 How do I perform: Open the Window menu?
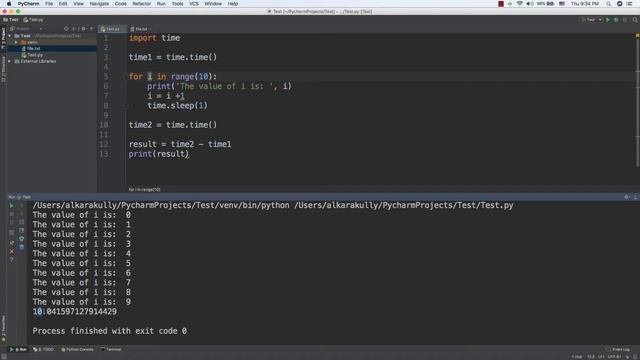tap(213, 4)
